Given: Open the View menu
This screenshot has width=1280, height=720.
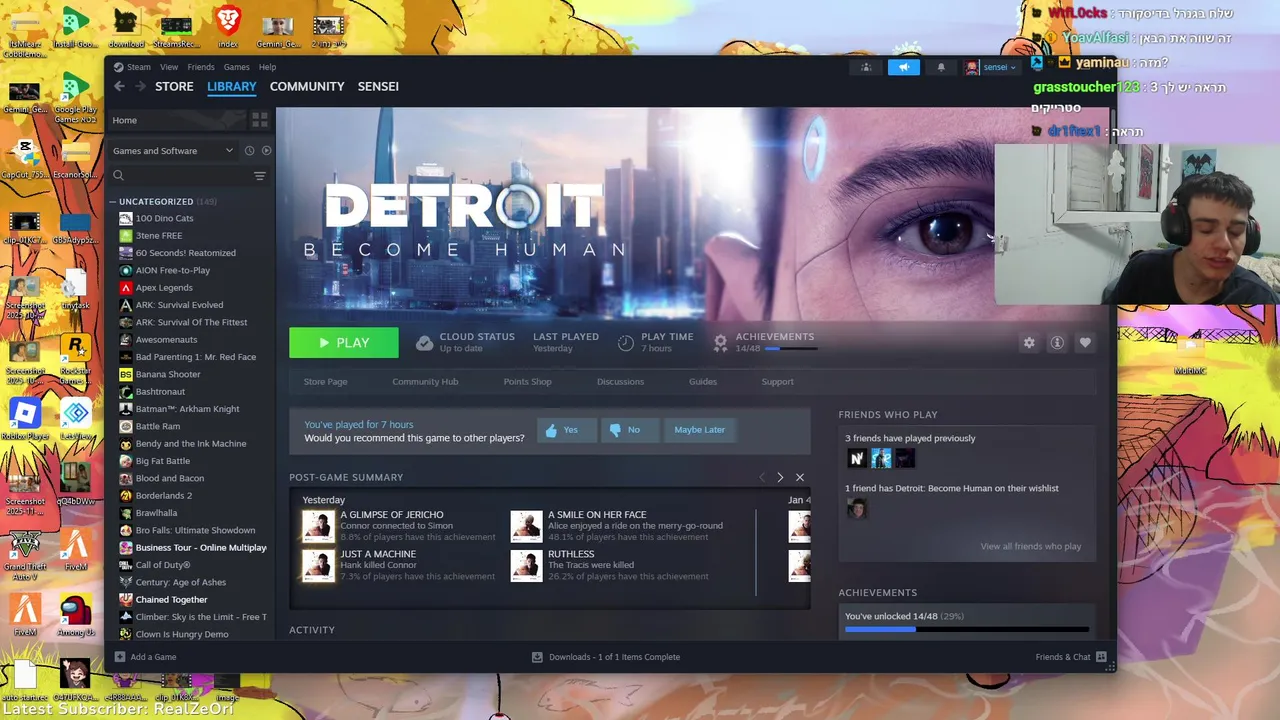Looking at the screenshot, I should pyautogui.click(x=169, y=67).
